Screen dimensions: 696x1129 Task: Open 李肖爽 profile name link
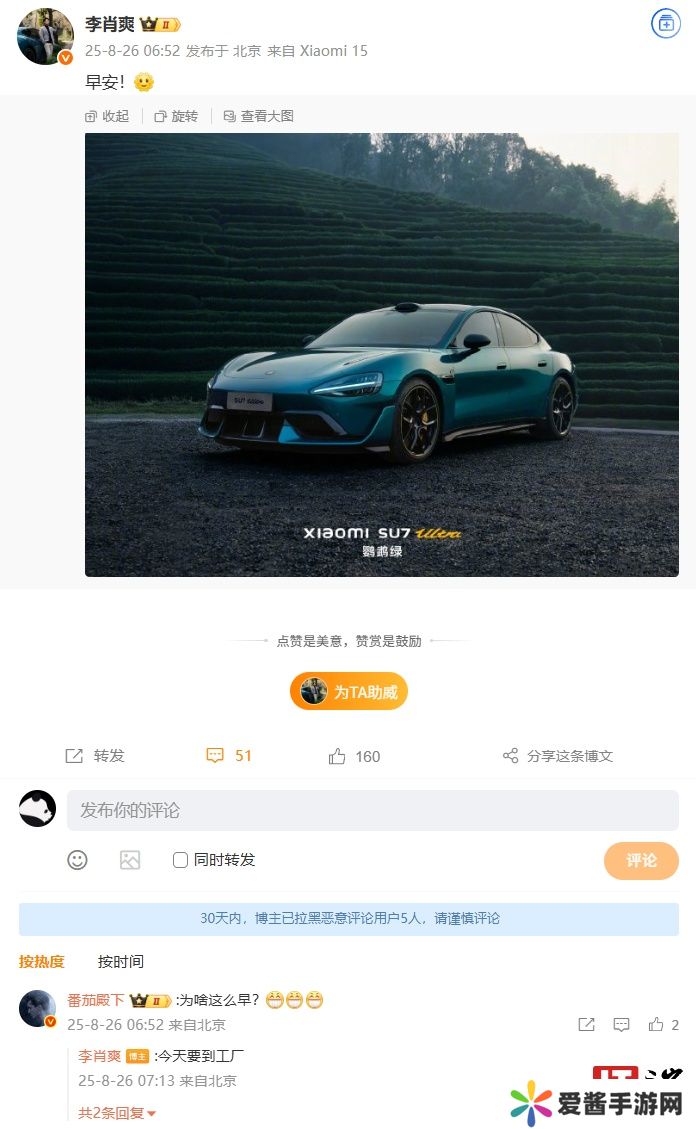click(x=109, y=24)
